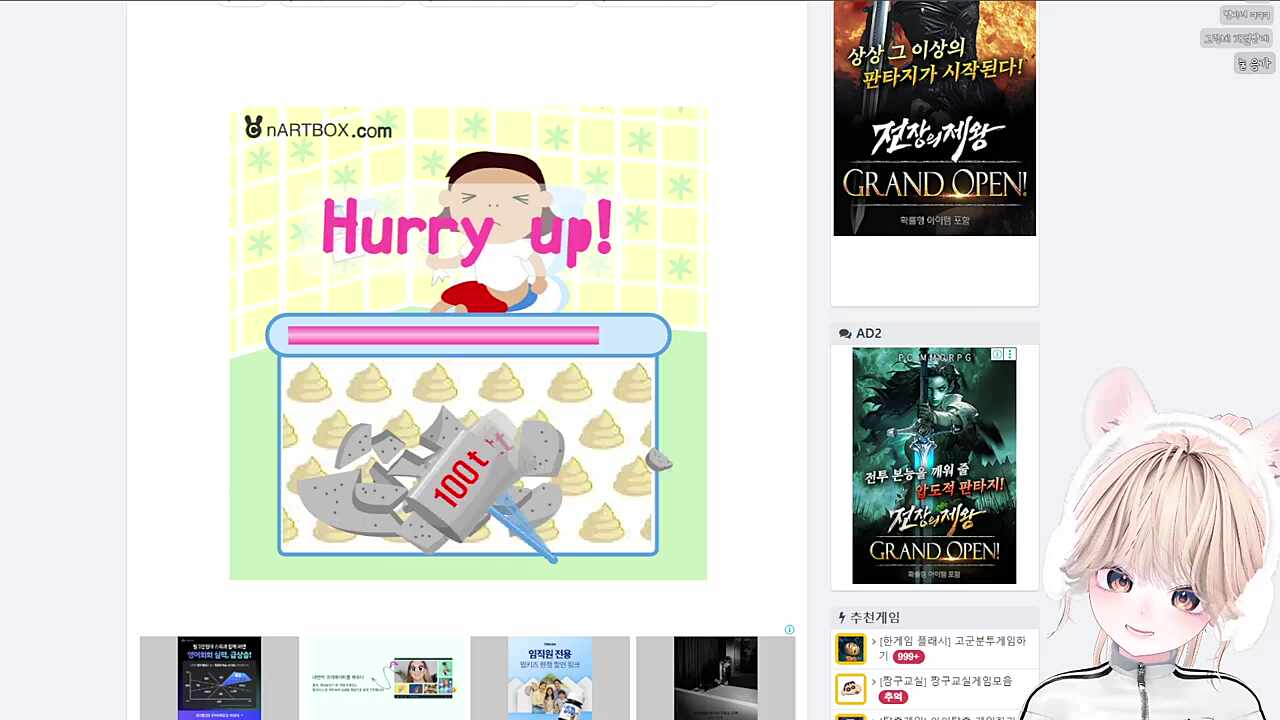Click the 999+ badge on first game
The width and height of the screenshot is (1280, 720).
coord(908,657)
